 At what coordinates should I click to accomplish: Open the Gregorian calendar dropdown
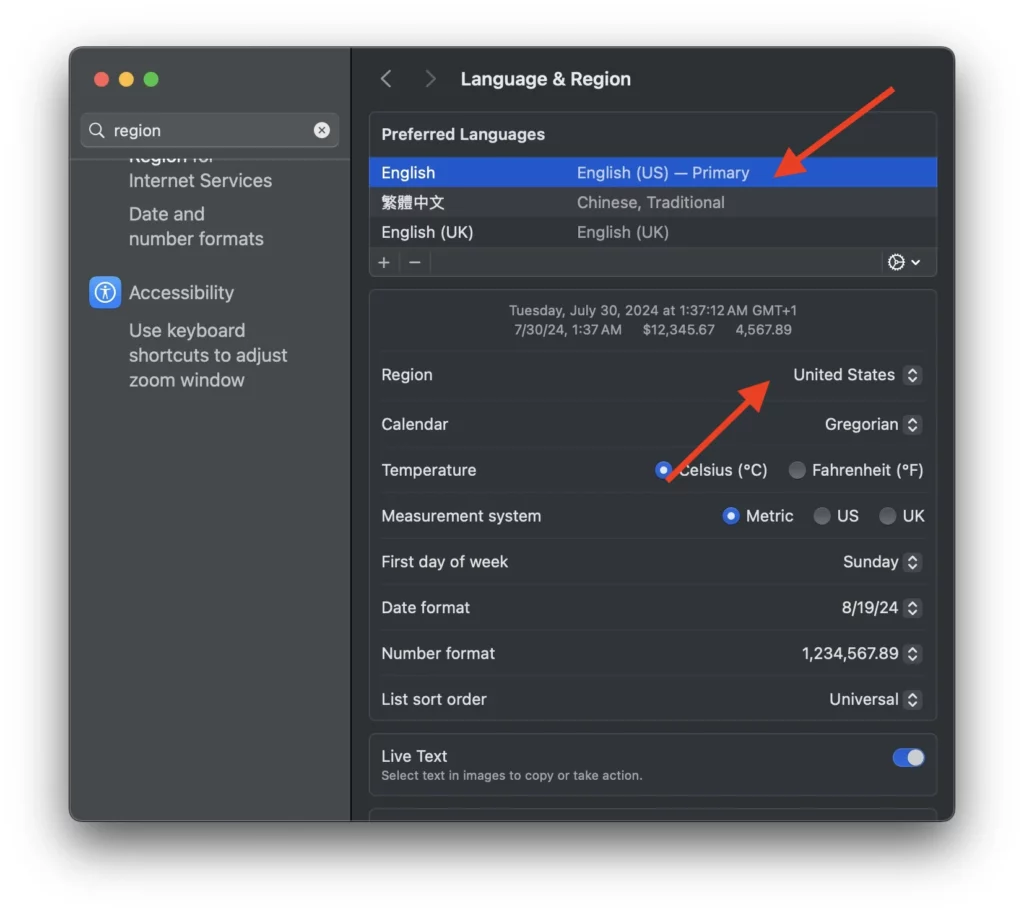point(872,424)
